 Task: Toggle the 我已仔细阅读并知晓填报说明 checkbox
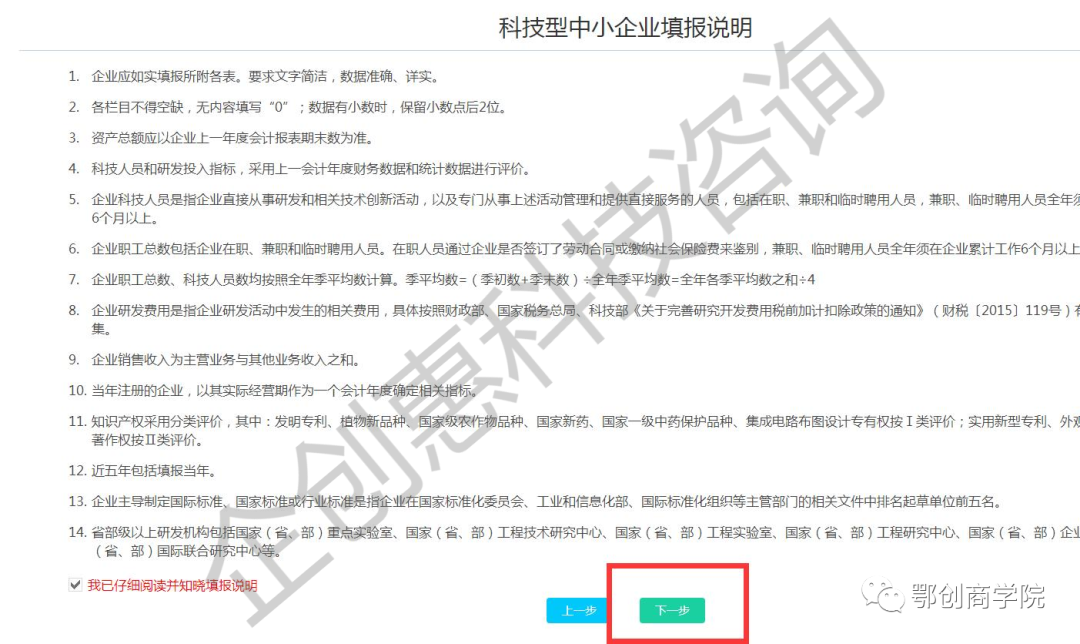click(75, 585)
